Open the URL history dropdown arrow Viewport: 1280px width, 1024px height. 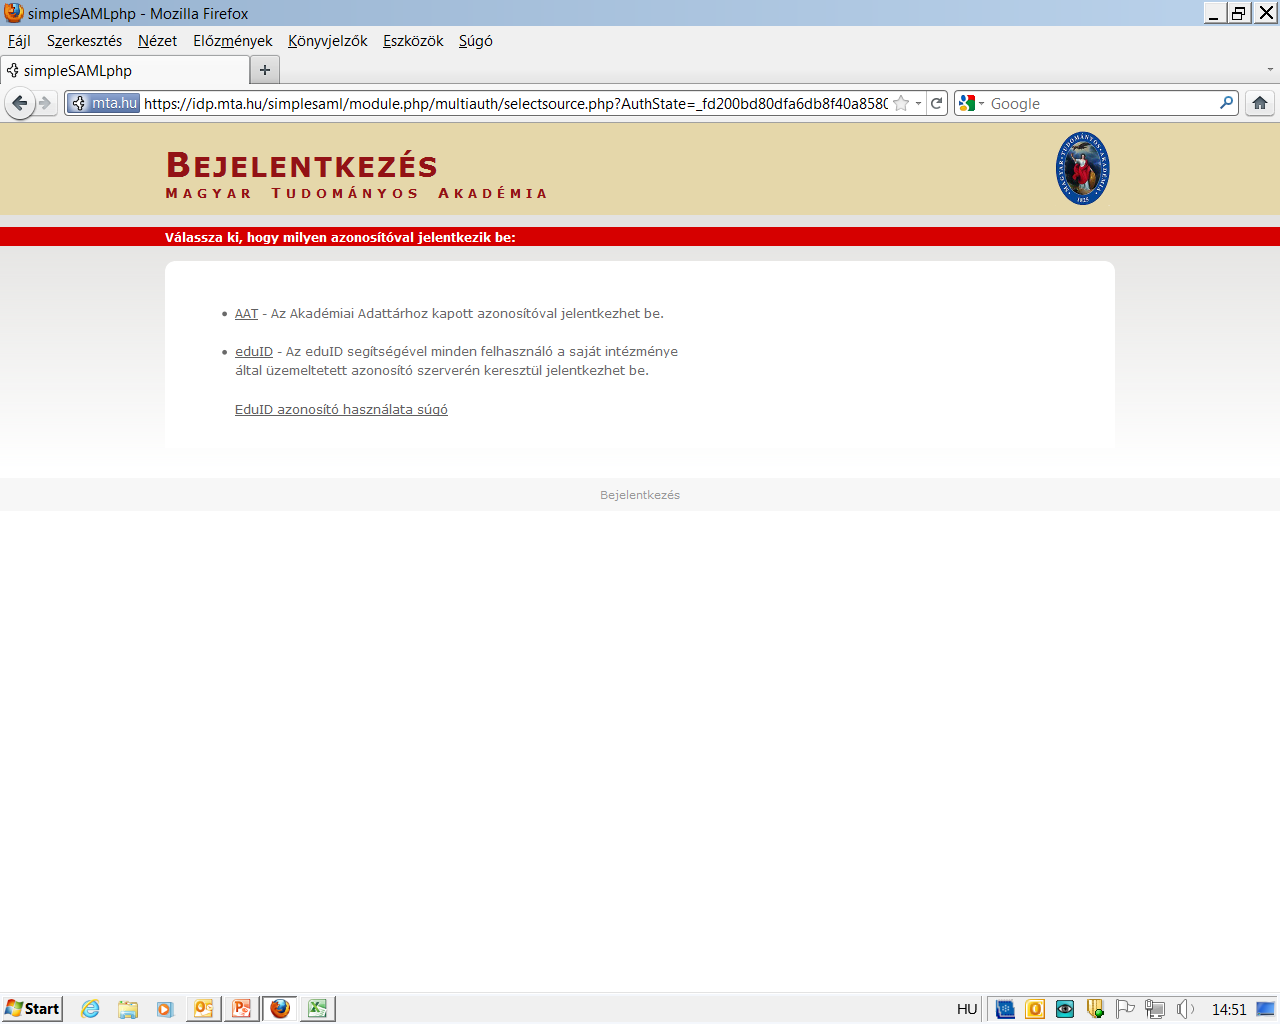918,103
